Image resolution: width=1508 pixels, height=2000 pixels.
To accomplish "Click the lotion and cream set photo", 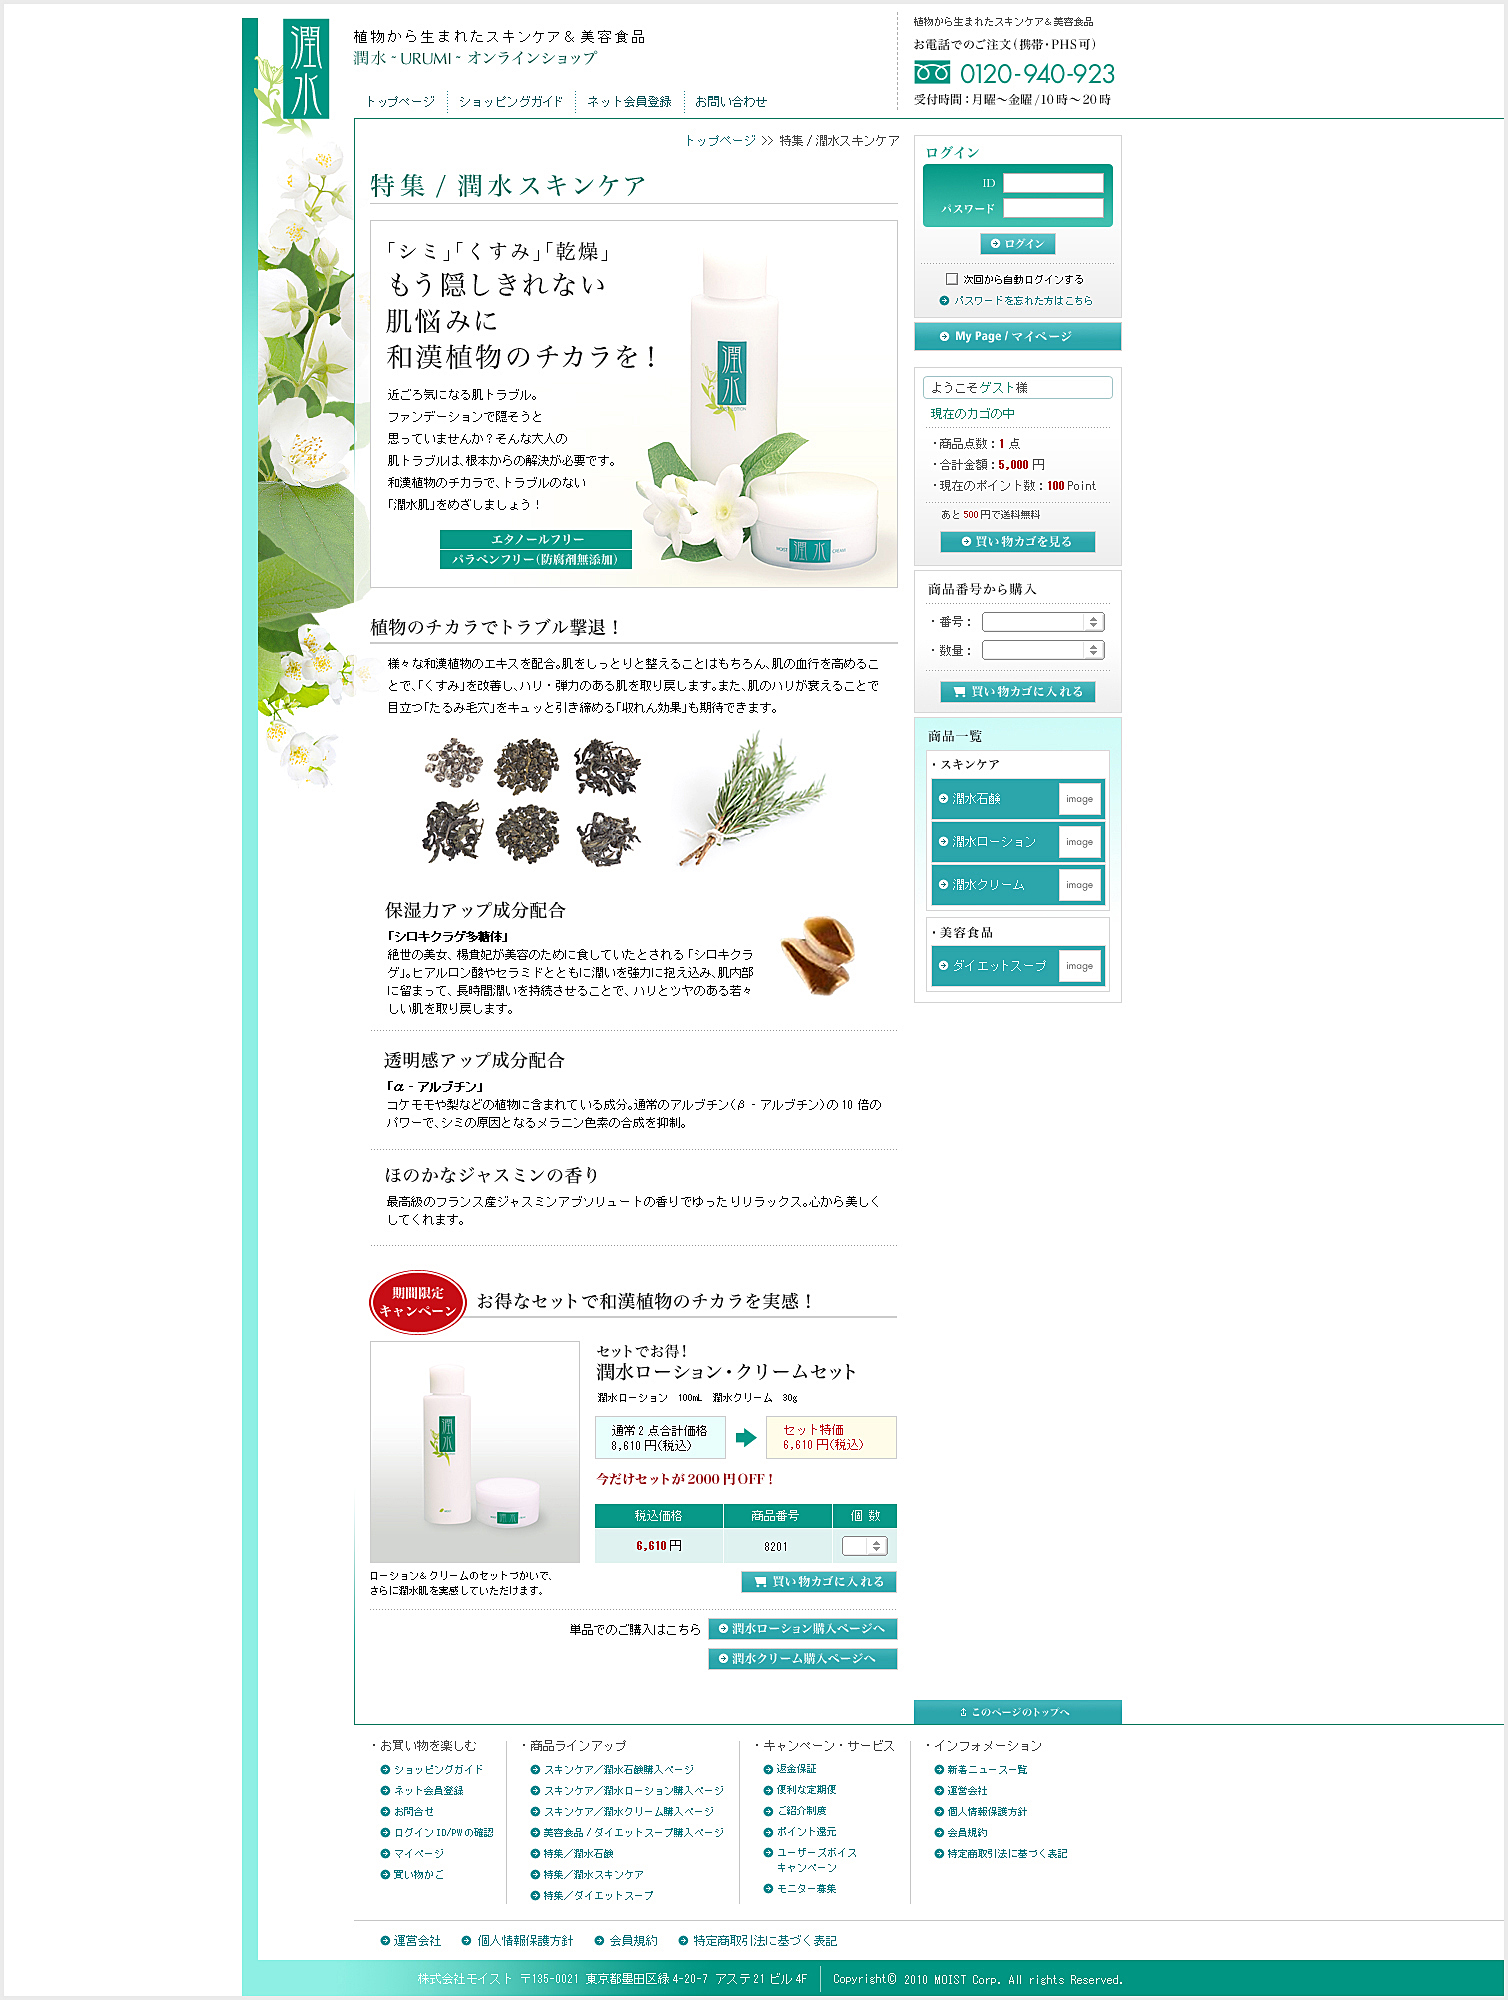I will pyautogui.click(x=475, y=1451).
